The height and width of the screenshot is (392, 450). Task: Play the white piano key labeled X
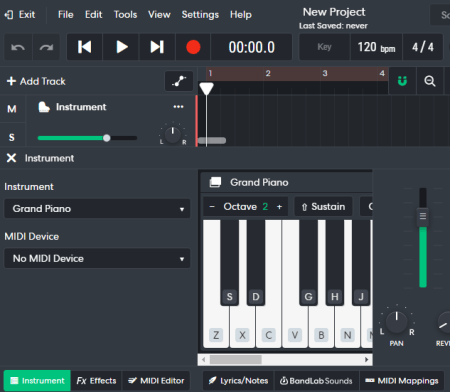[242, 335]
